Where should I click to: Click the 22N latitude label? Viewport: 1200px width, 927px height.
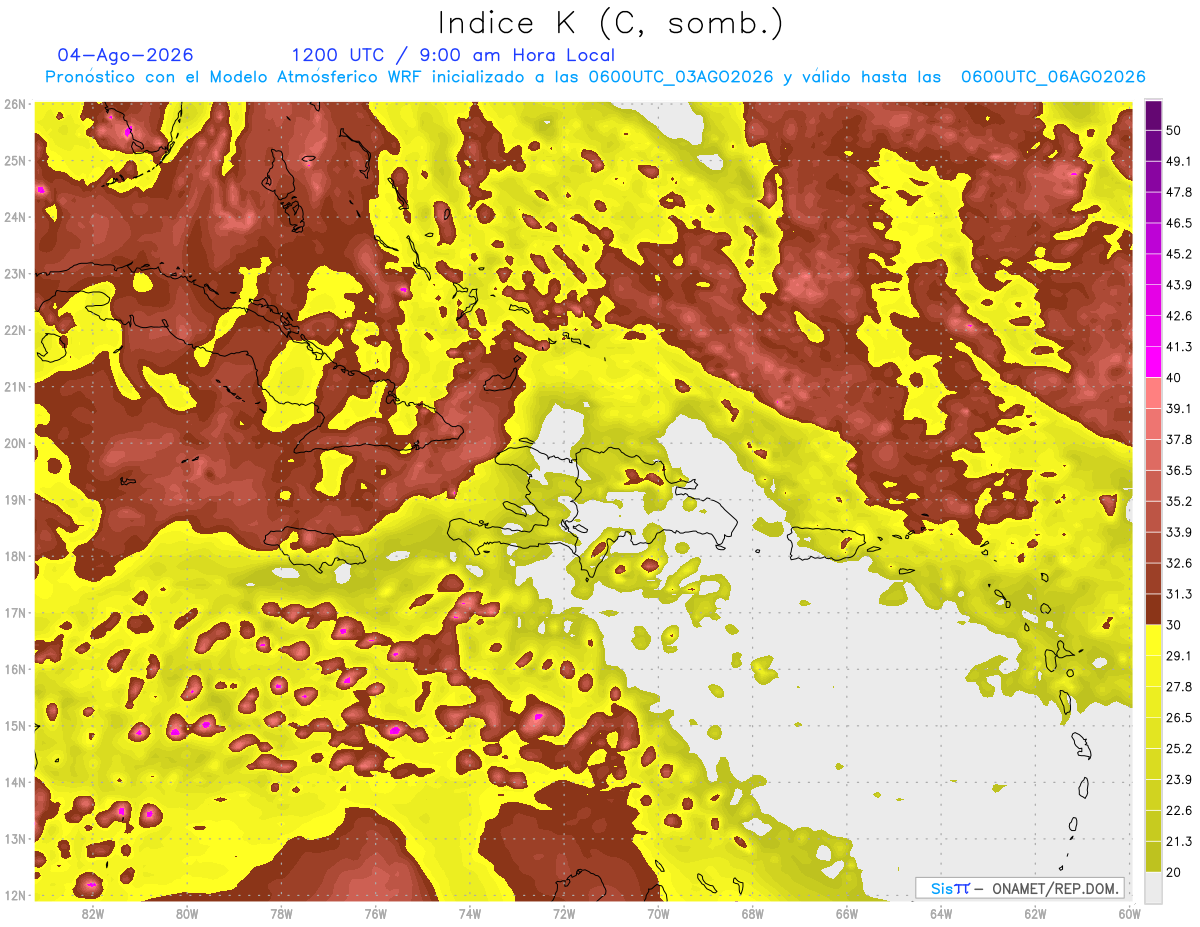point(15,330)
